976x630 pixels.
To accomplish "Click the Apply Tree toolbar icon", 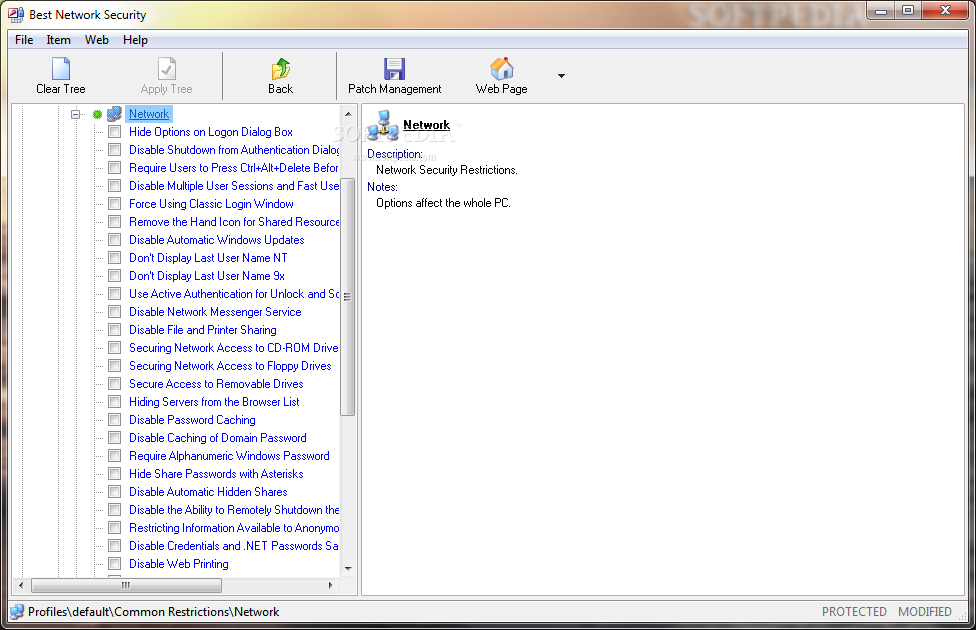I will pos(167,69).
